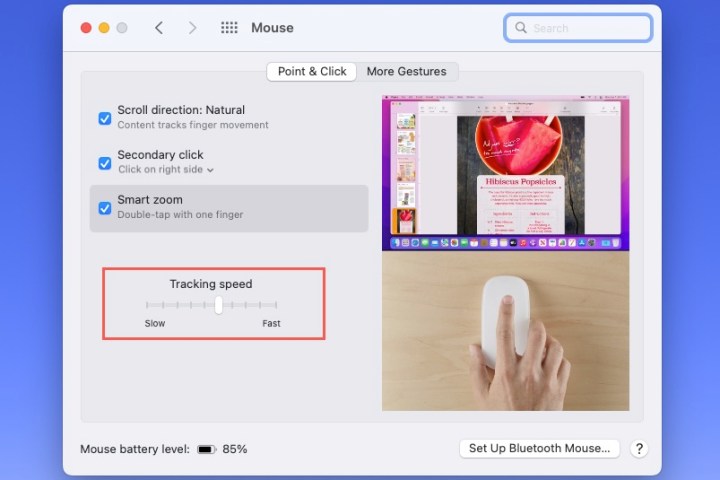Click the Secondary click label text

(x=160, y=155)
